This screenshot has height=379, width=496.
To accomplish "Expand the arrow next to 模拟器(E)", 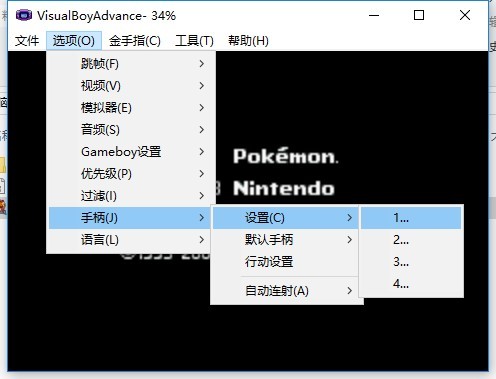I will (x=202, y=108).
